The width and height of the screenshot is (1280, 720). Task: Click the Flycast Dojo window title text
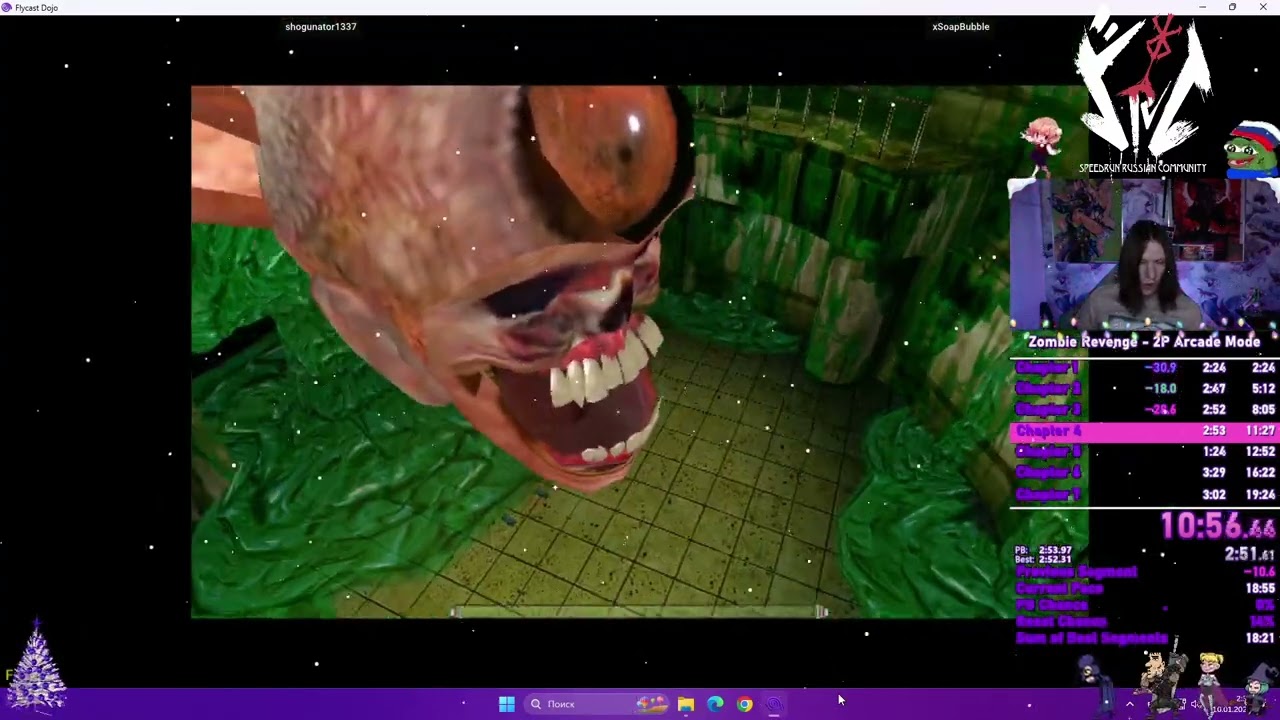click(36, 8)
